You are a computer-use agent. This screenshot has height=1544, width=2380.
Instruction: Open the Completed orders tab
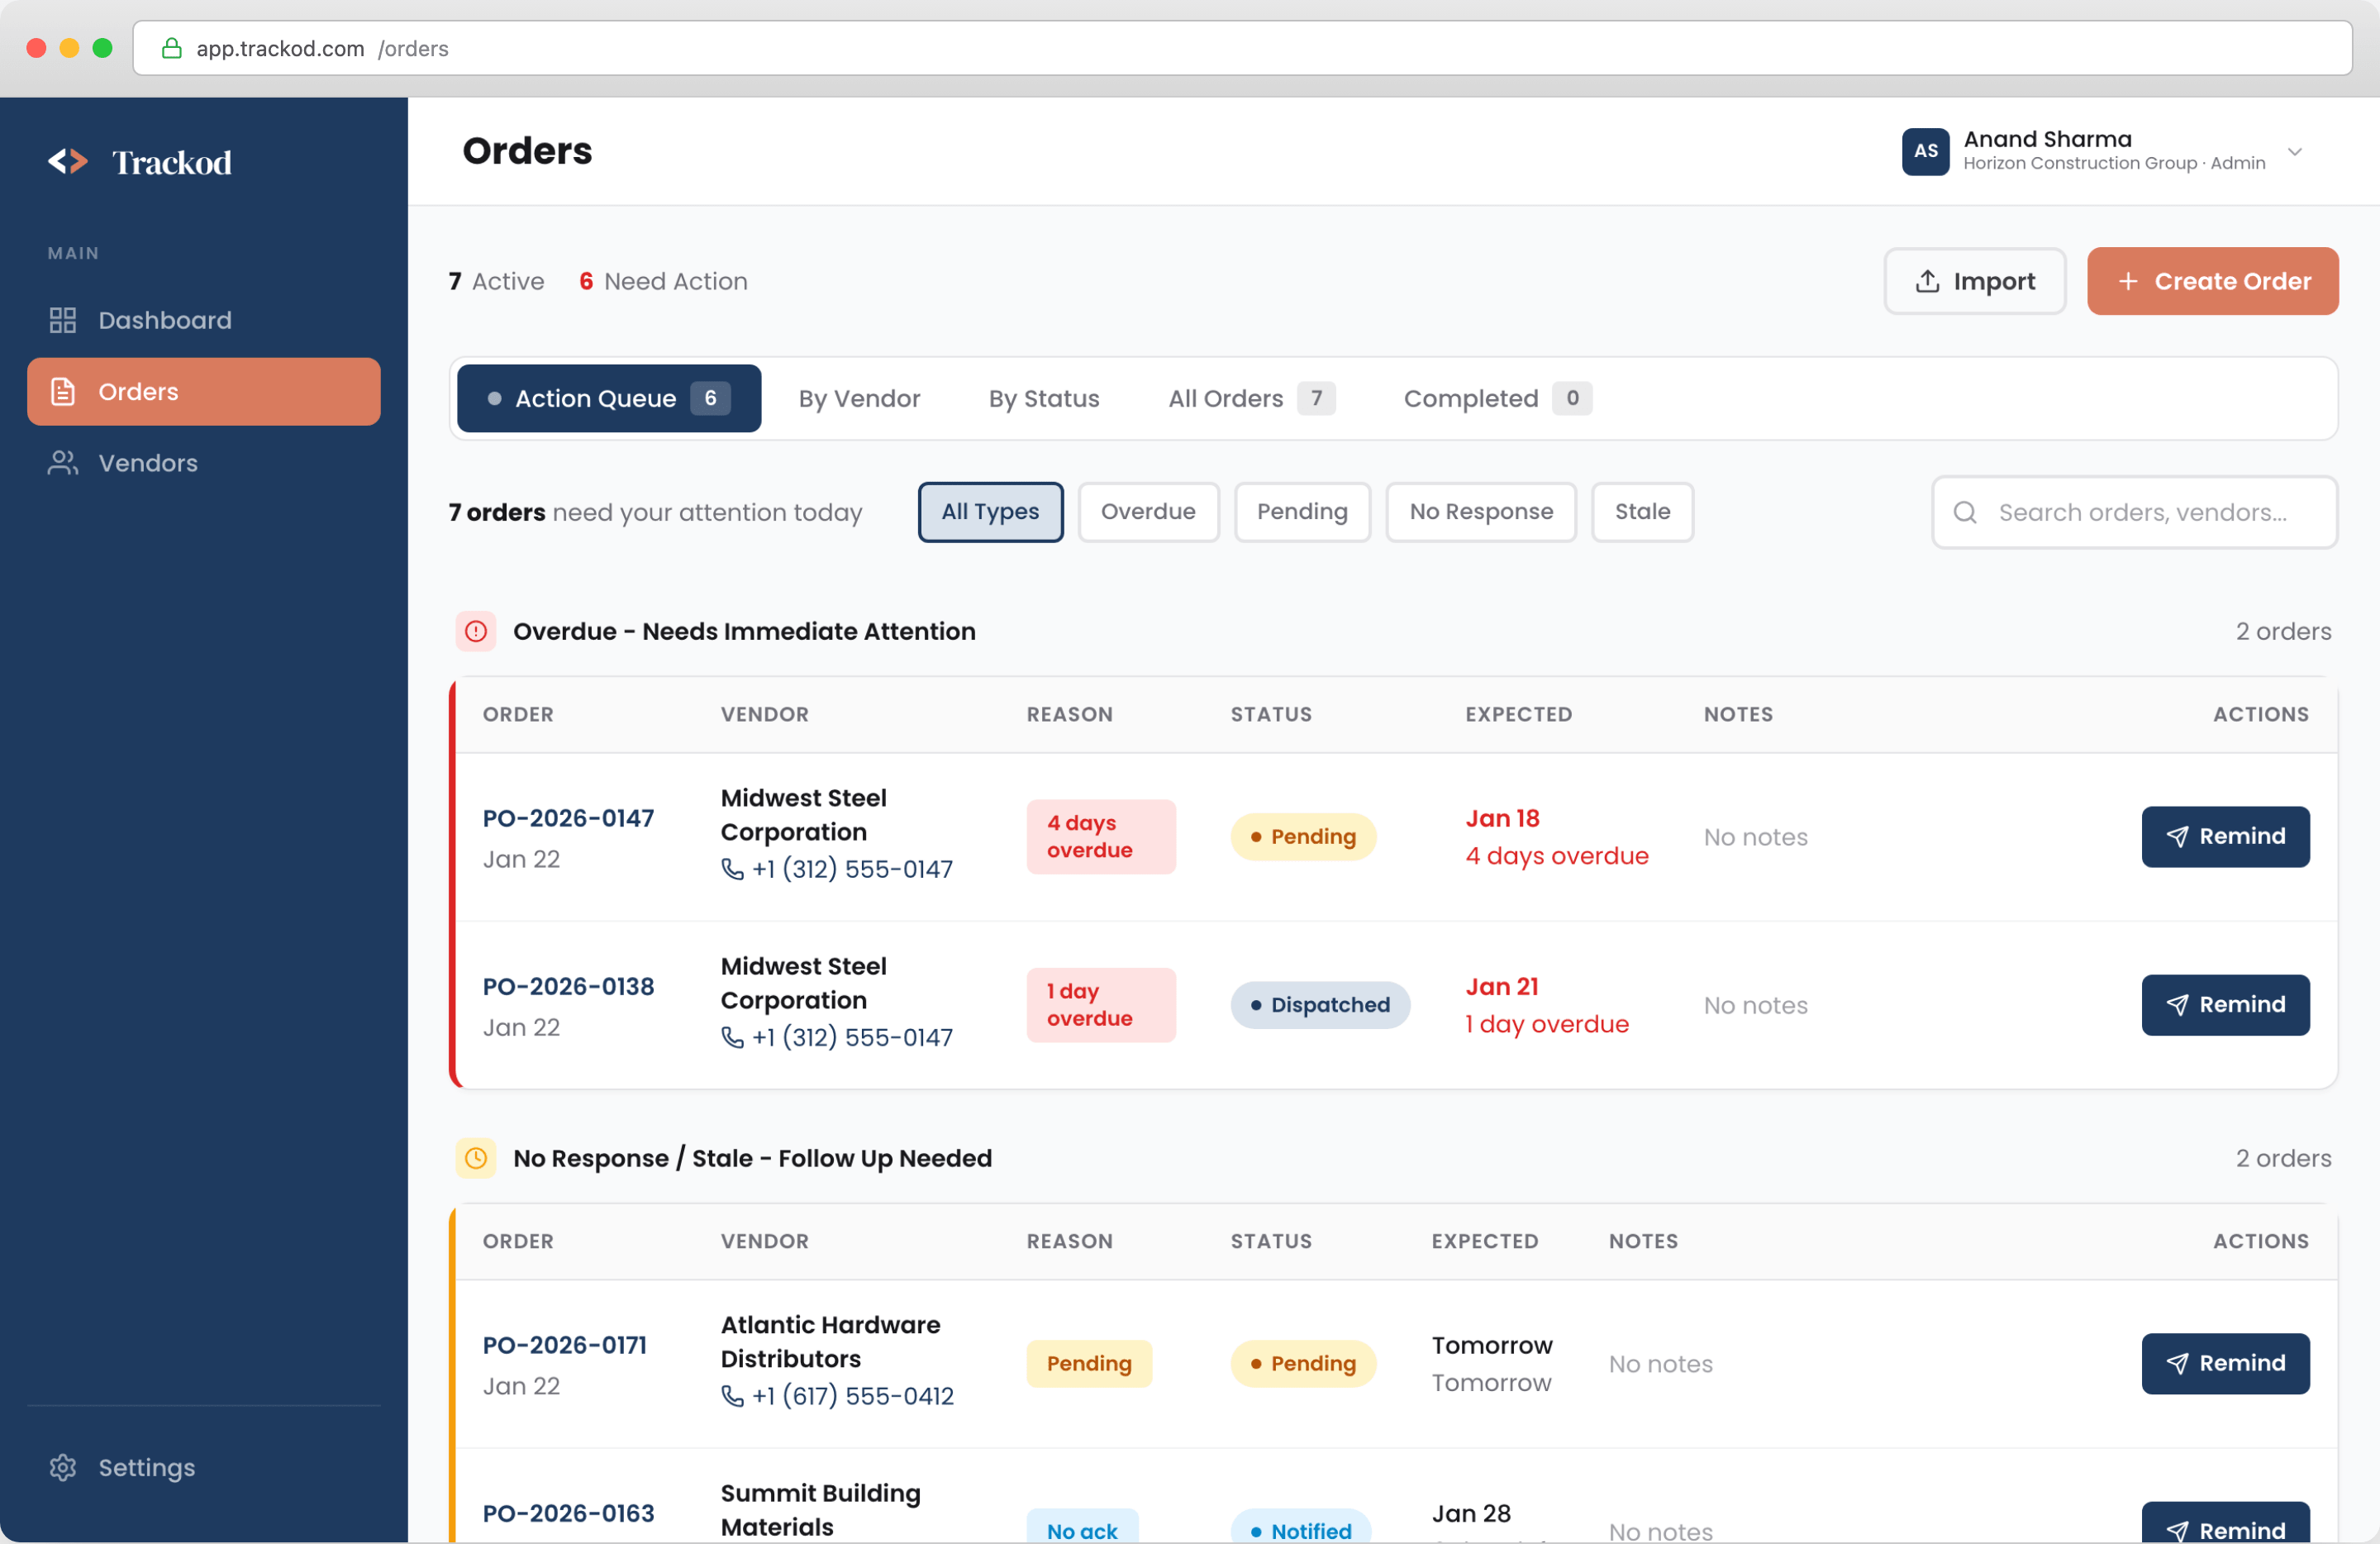tap(1470, 398)
